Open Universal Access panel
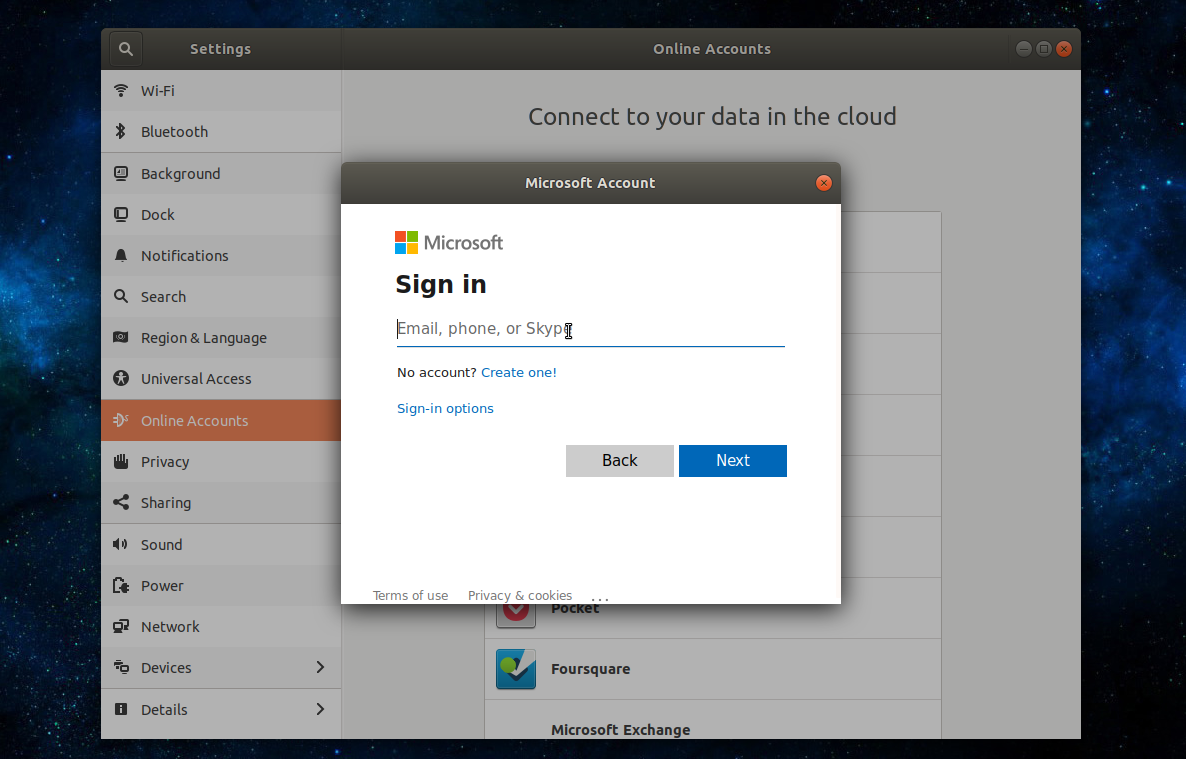Screen dimensions: 1186x759 [221, 378]
